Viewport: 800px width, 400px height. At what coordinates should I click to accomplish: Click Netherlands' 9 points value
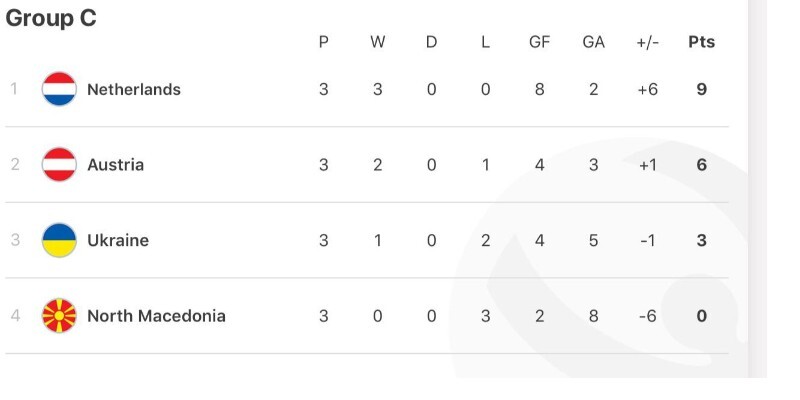click(701, 89)
